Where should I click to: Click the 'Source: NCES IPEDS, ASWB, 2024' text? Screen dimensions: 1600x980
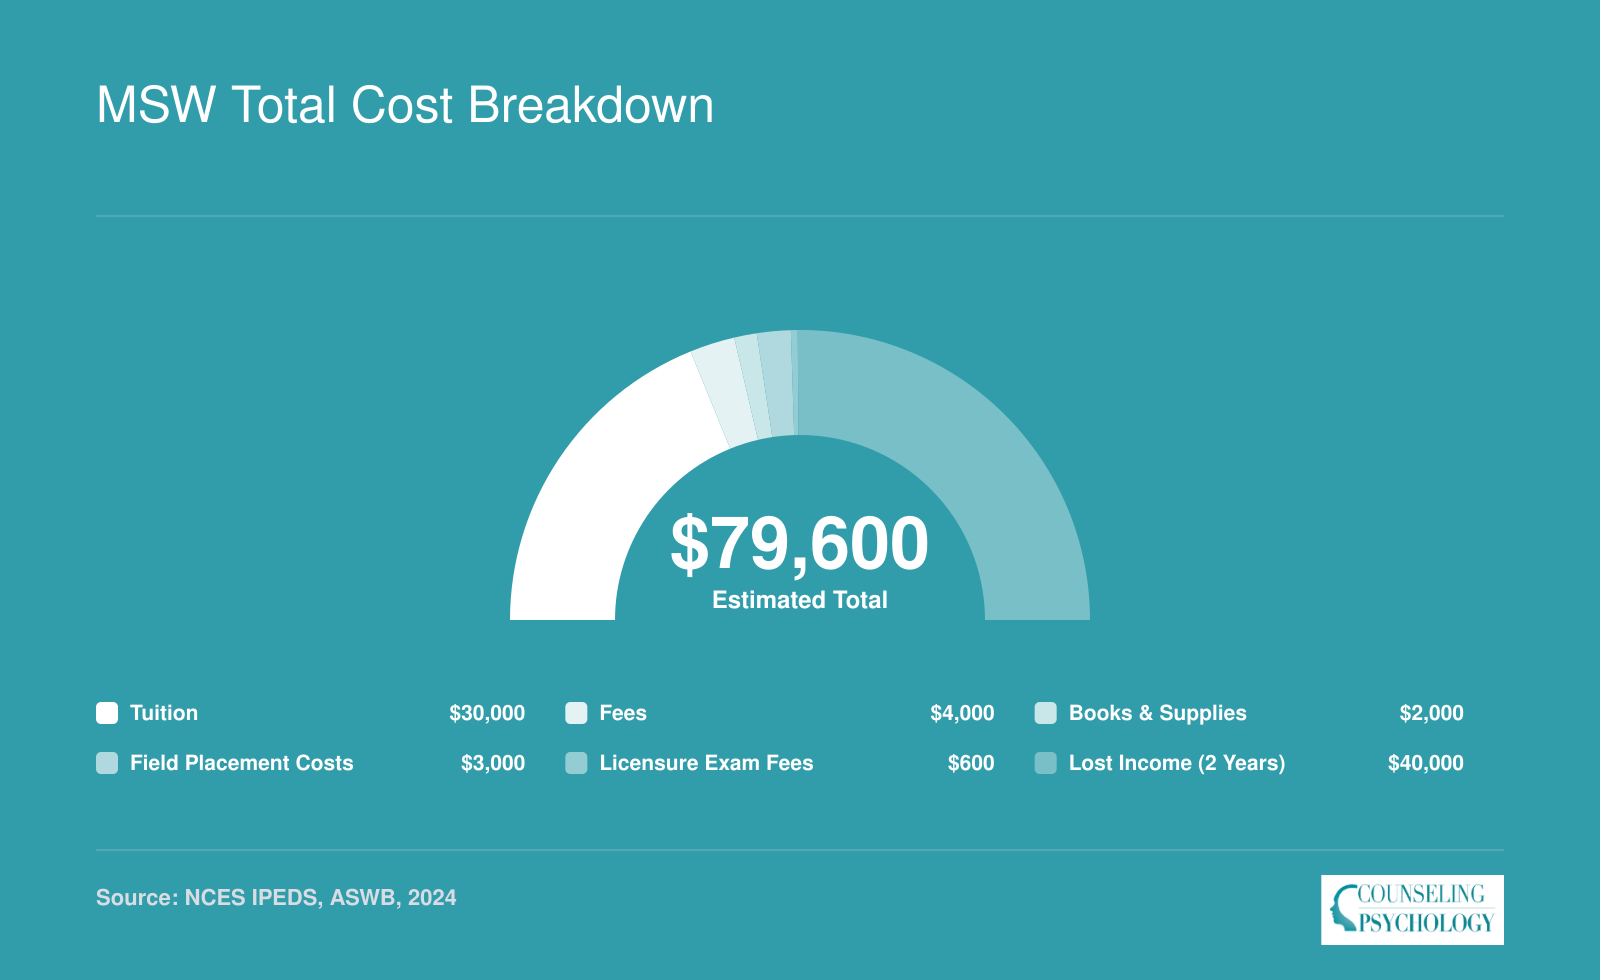(x=276, y=898)
